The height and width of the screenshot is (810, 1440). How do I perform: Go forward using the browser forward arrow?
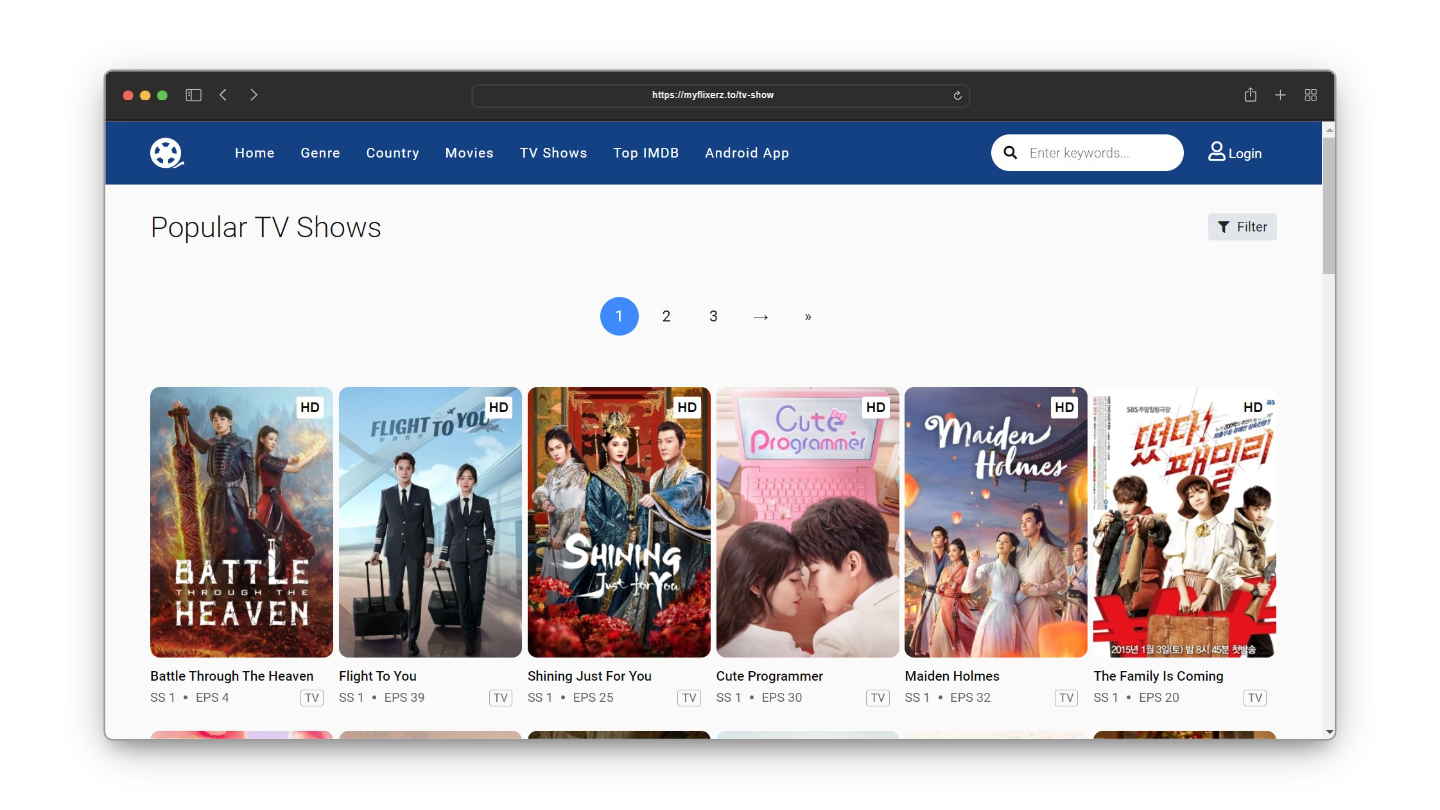(x=254, y=95)
